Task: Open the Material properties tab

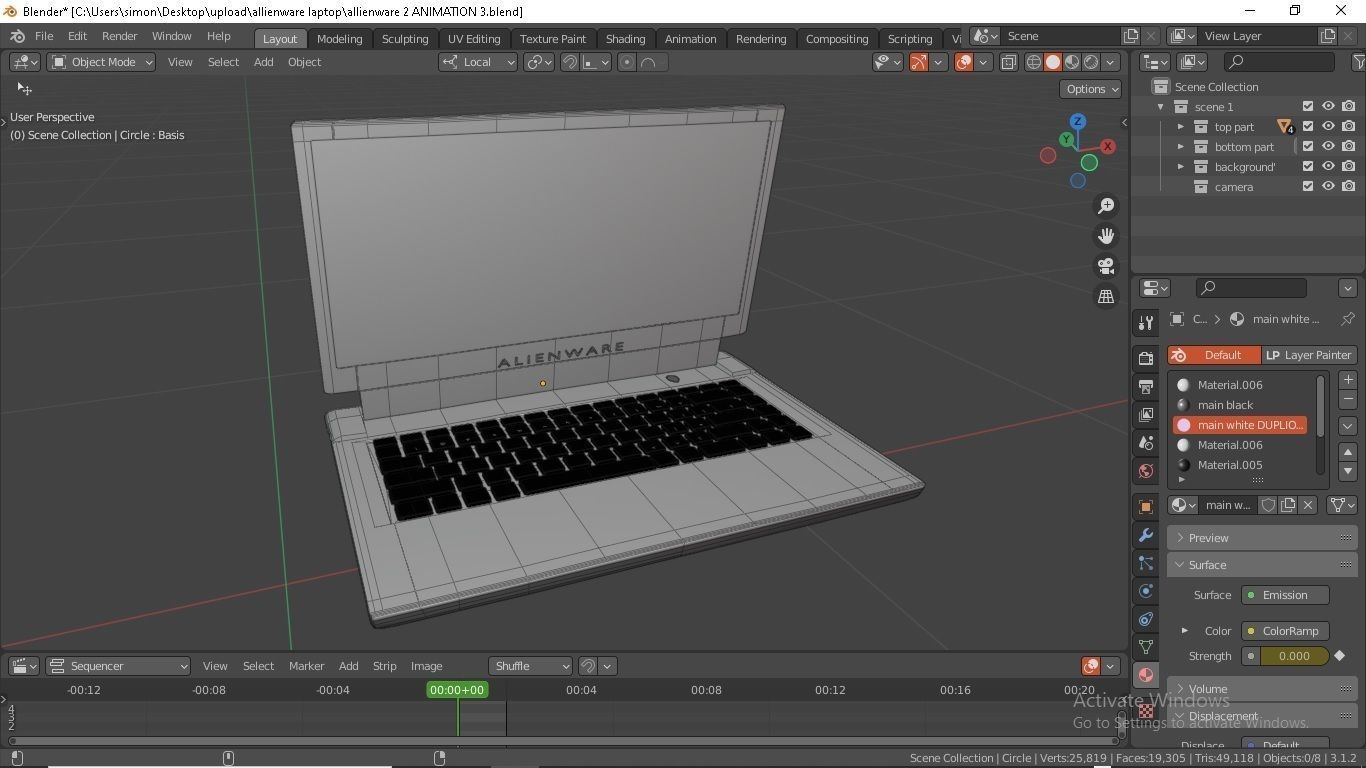Action: [1146, 675]
